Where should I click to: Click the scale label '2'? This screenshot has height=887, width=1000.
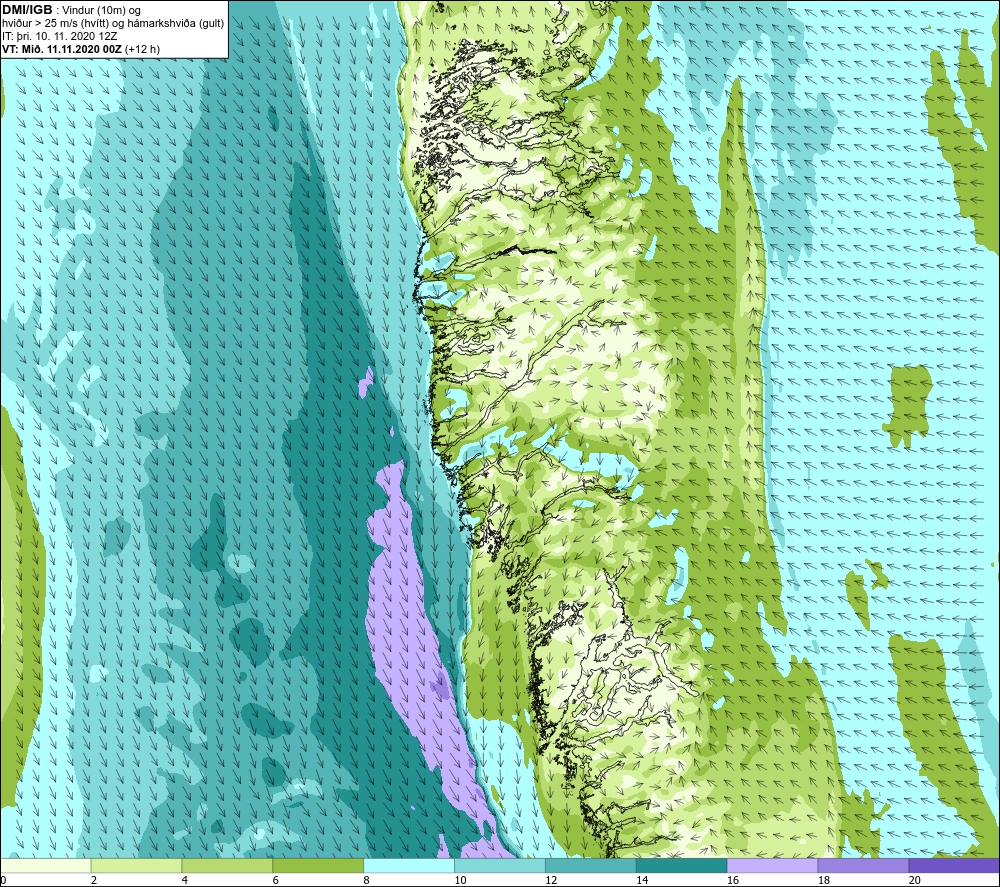click(94, 880)
